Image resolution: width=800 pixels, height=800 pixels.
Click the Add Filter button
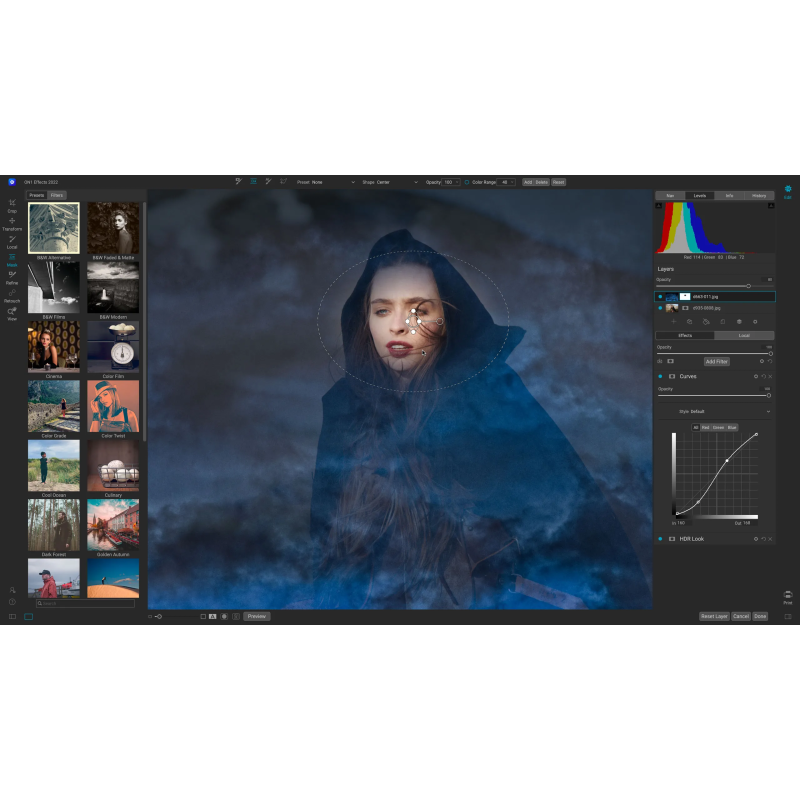pyautogui.click(x=716, y=361)
